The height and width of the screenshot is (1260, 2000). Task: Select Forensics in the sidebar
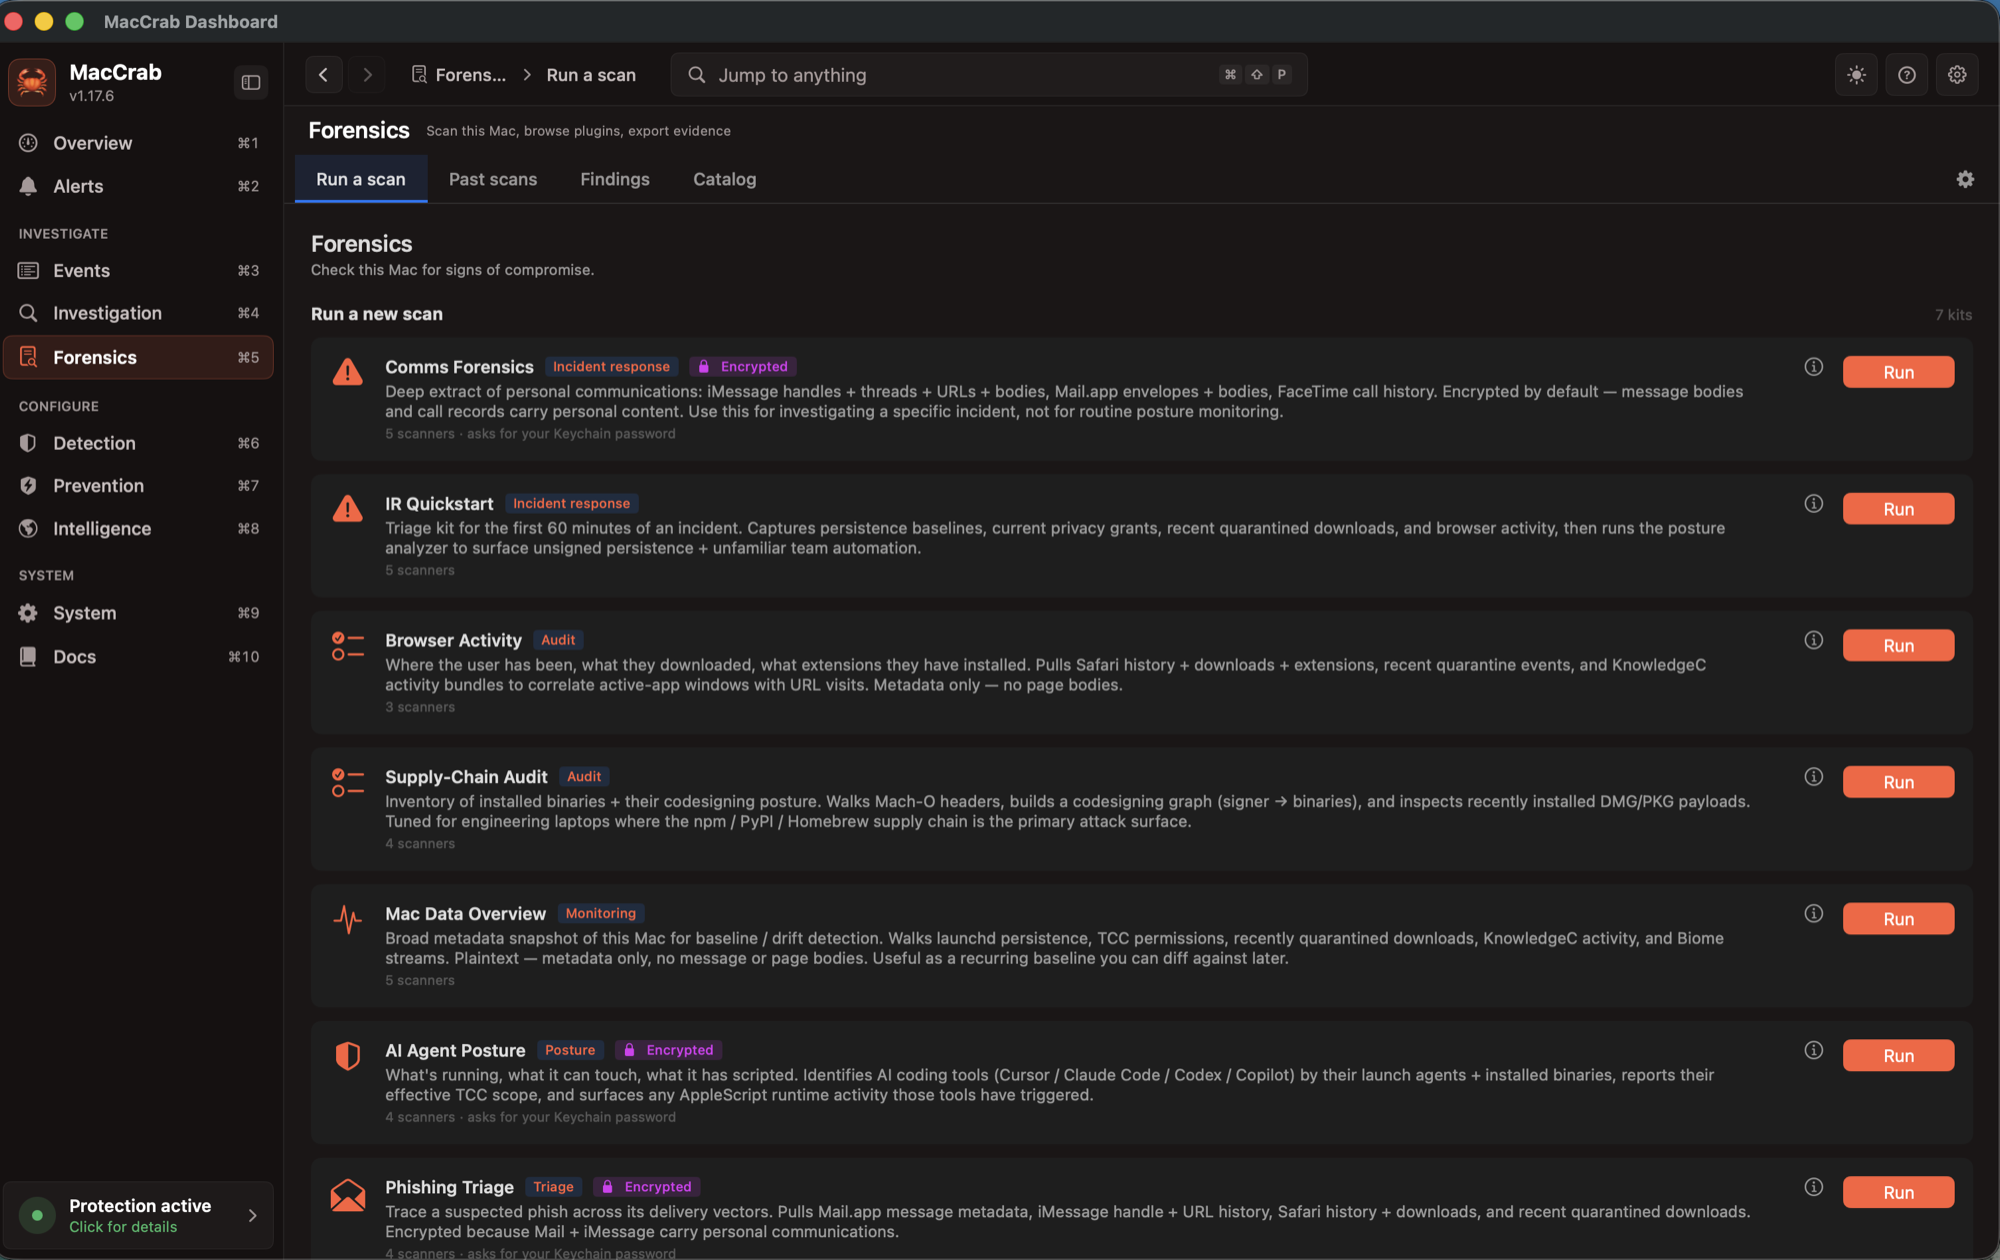click(x=138, y=357)
